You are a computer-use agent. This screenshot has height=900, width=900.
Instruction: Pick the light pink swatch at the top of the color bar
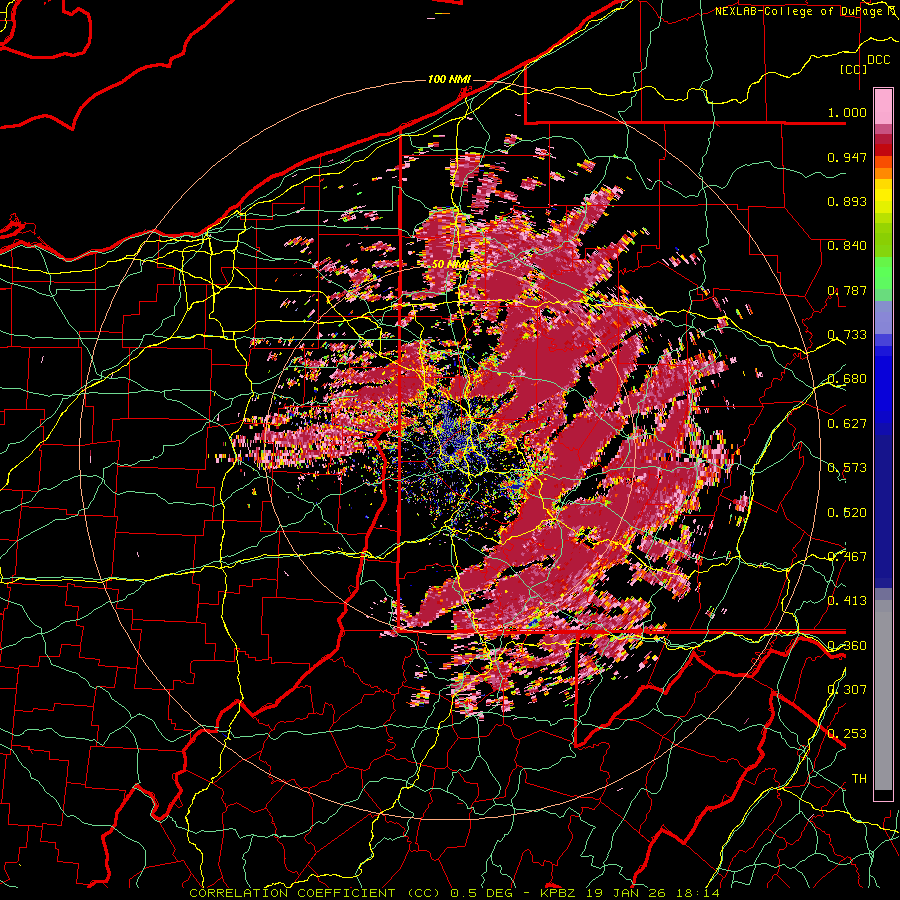[883, 106]
